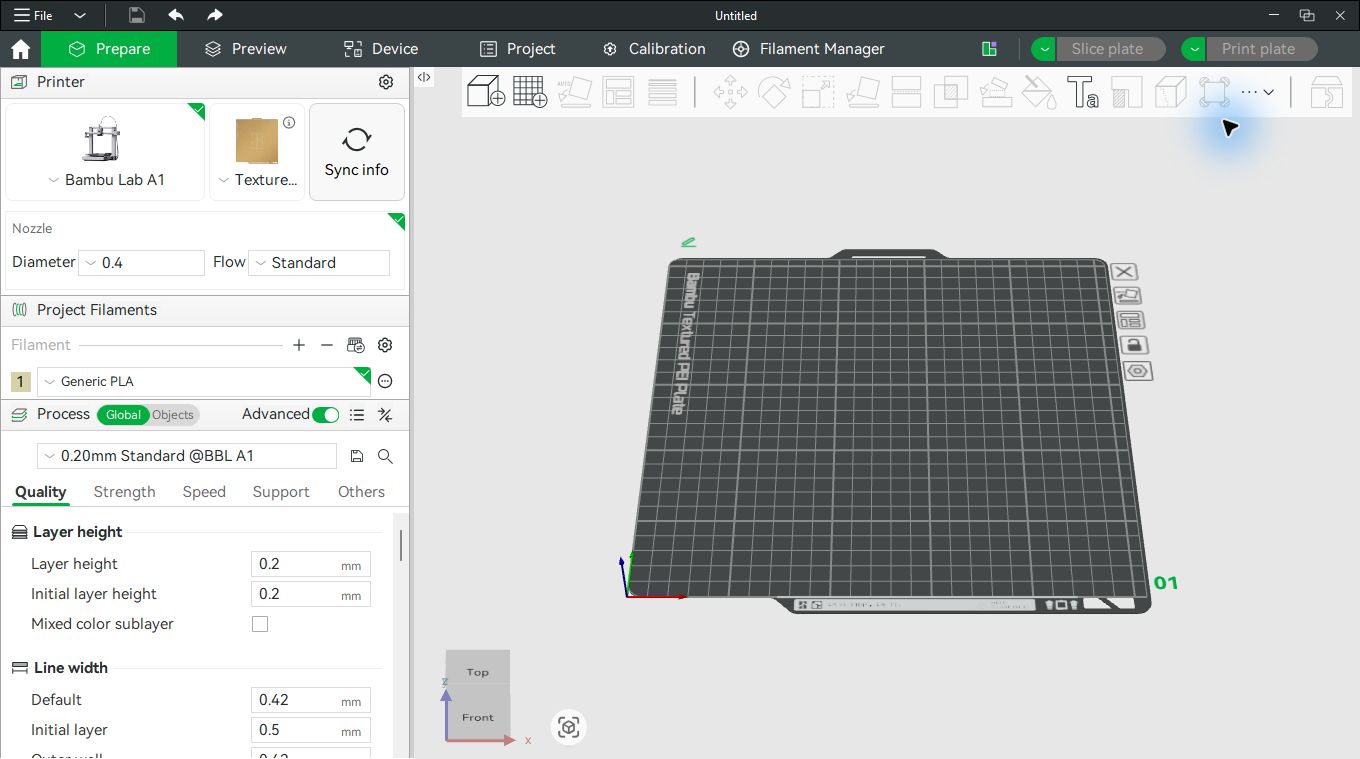Switch to the Project tab
The image size is (1360, 759).
click(x=517, y=49)
